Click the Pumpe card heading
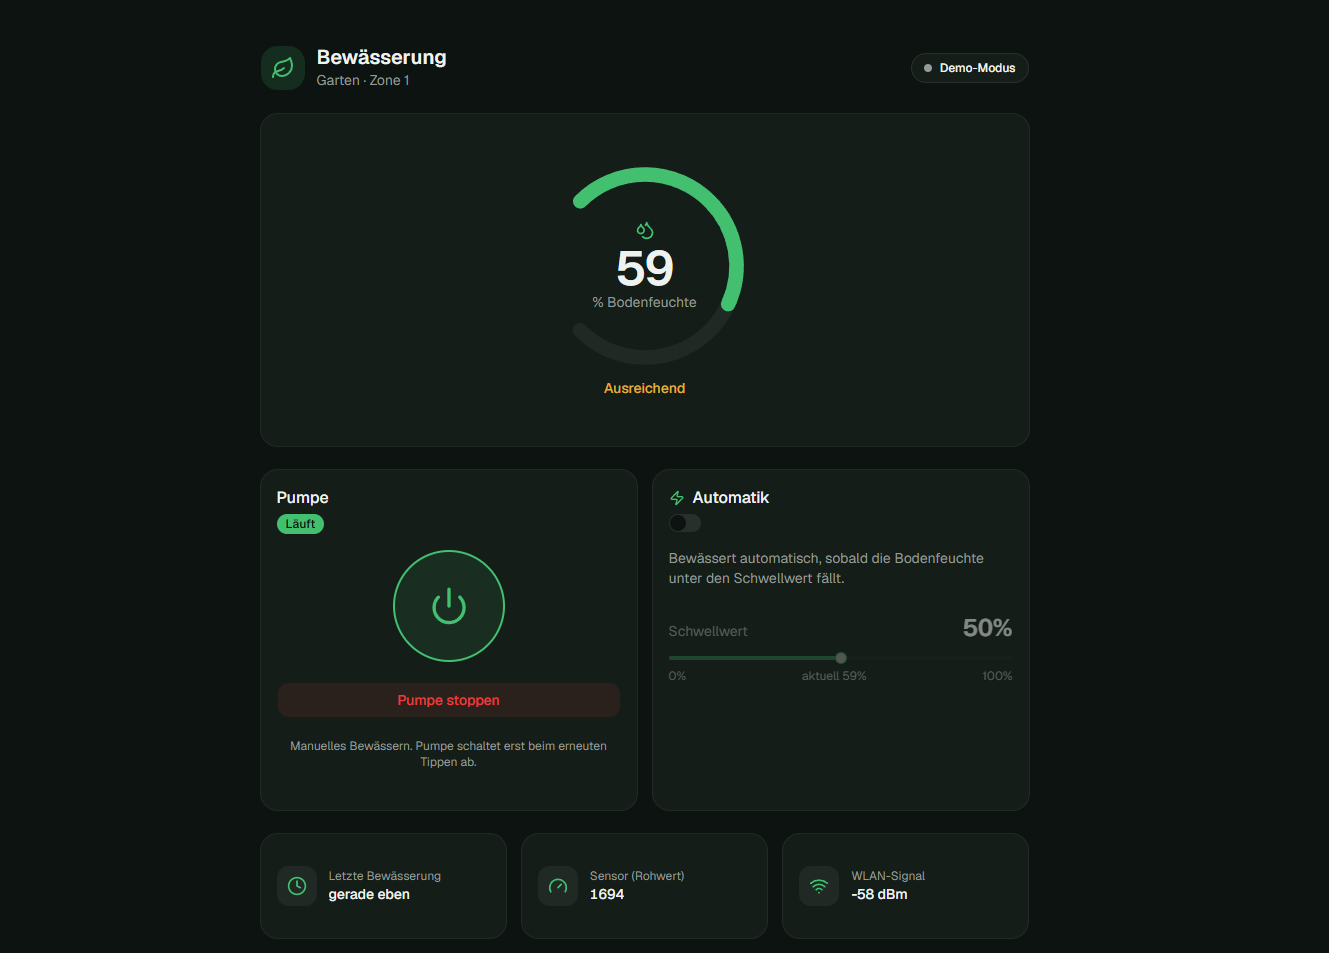The width and height of the screenshot is (1329, 953). (303, 497)
